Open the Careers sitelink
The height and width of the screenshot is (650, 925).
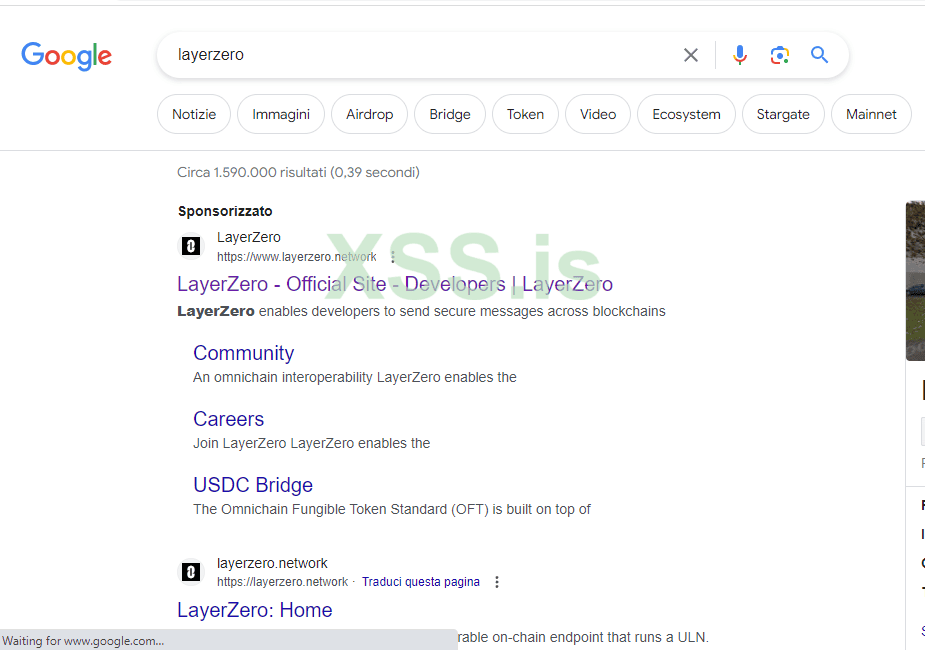click(228, 419)
